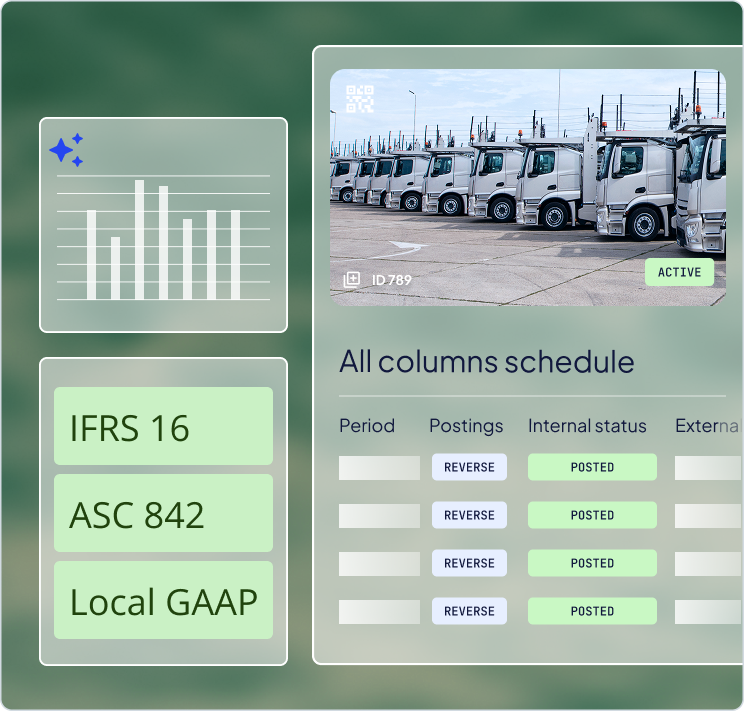Click the ACTIVE status badge
The width and height of the screenshot is (744, 711).
tap(679, 272)
